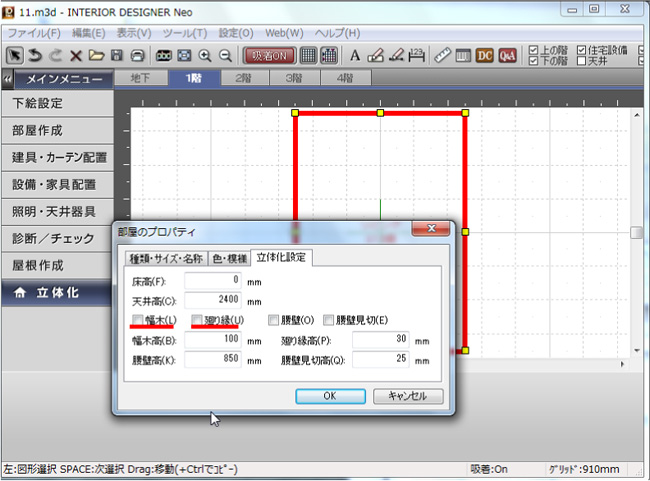Enable the 廻り縁(U) checkbox
650x481 pixels.
[x=198, y=320]
